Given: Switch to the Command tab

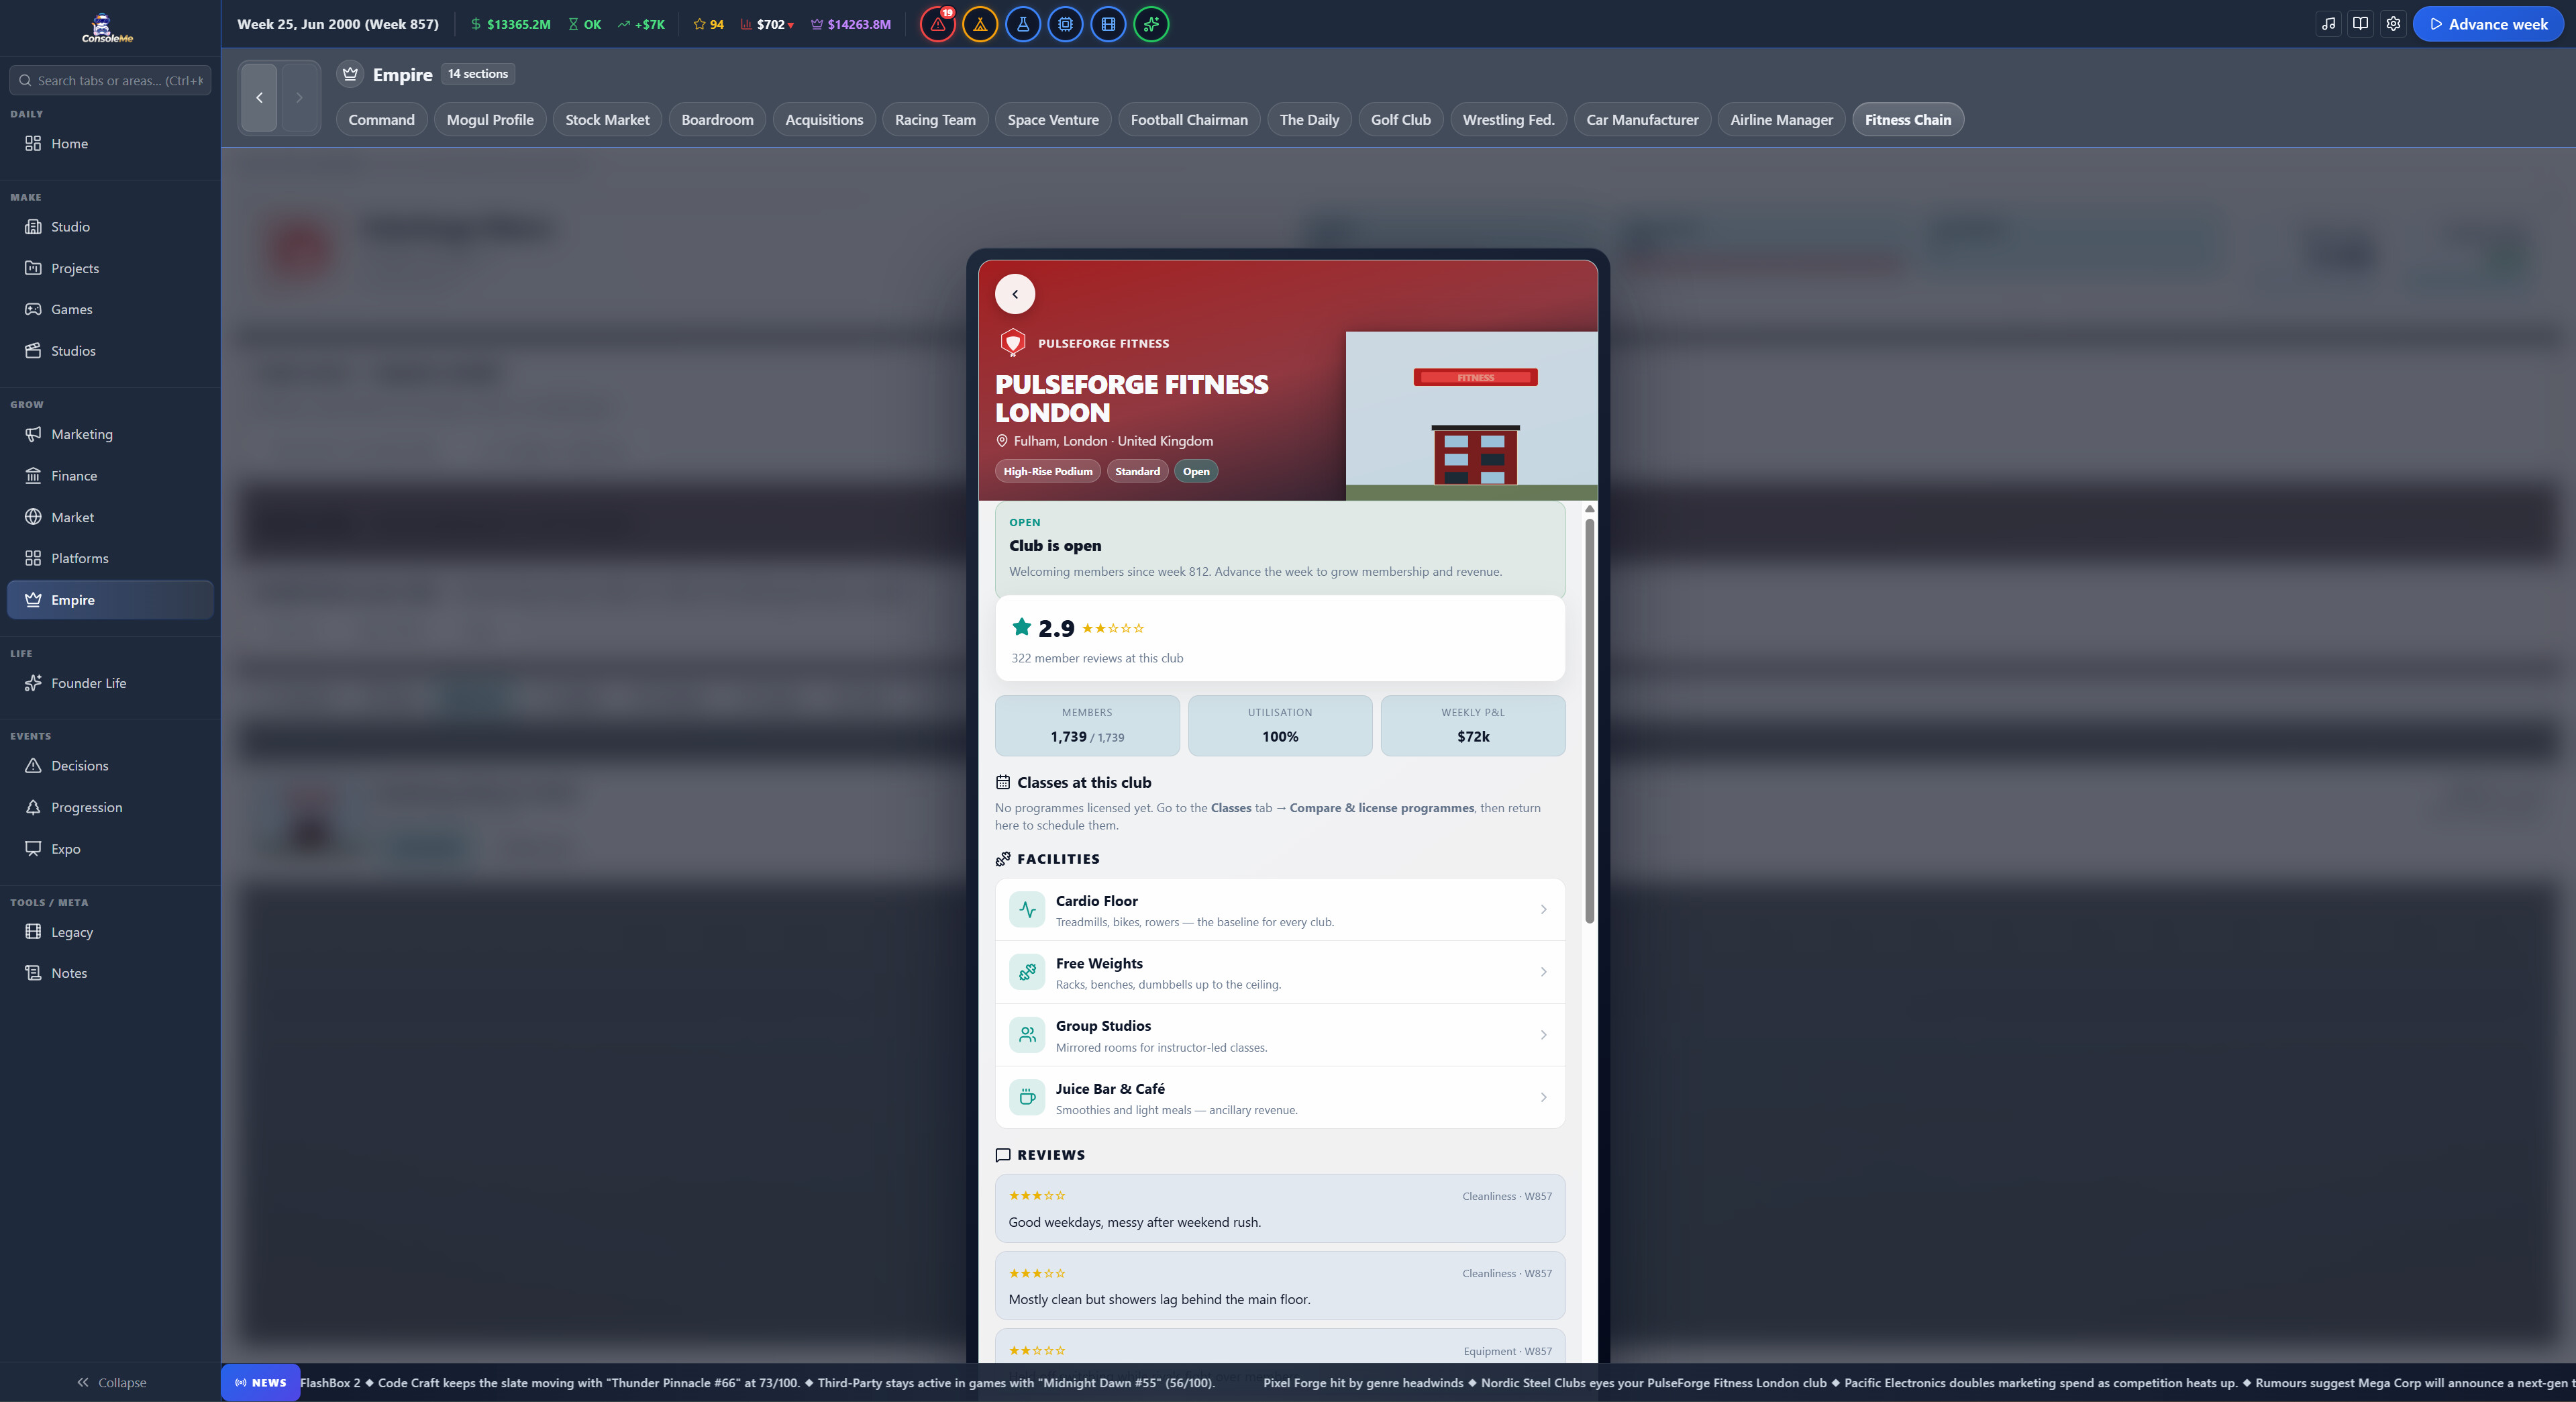Looking at the screenshot, I should (381, 120).
